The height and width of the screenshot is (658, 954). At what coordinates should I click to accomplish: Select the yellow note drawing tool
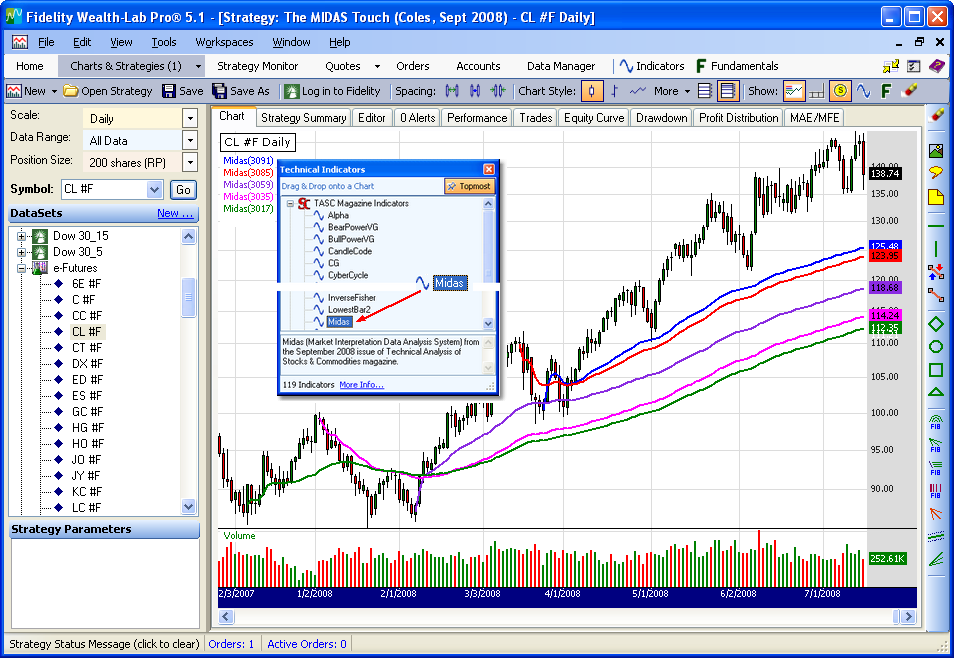(936, 197)
